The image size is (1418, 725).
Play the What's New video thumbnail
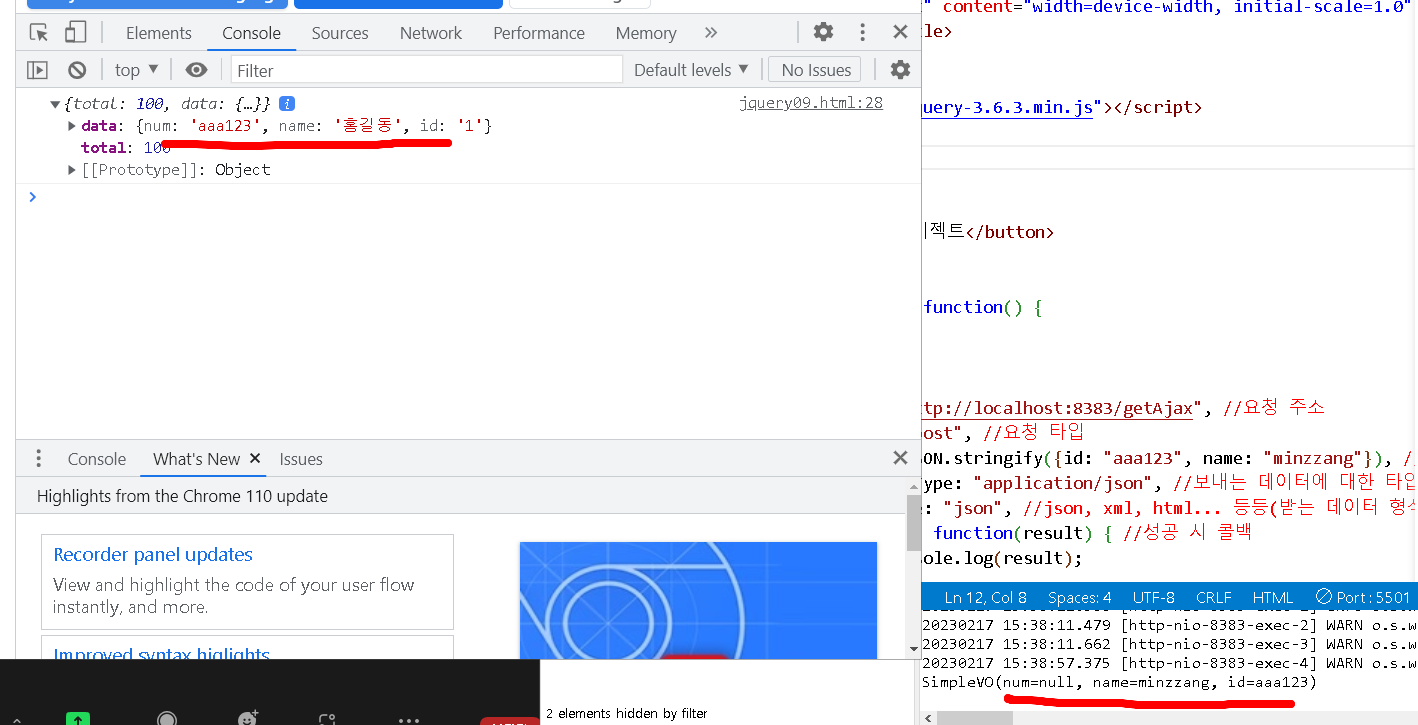pos(698,600)
